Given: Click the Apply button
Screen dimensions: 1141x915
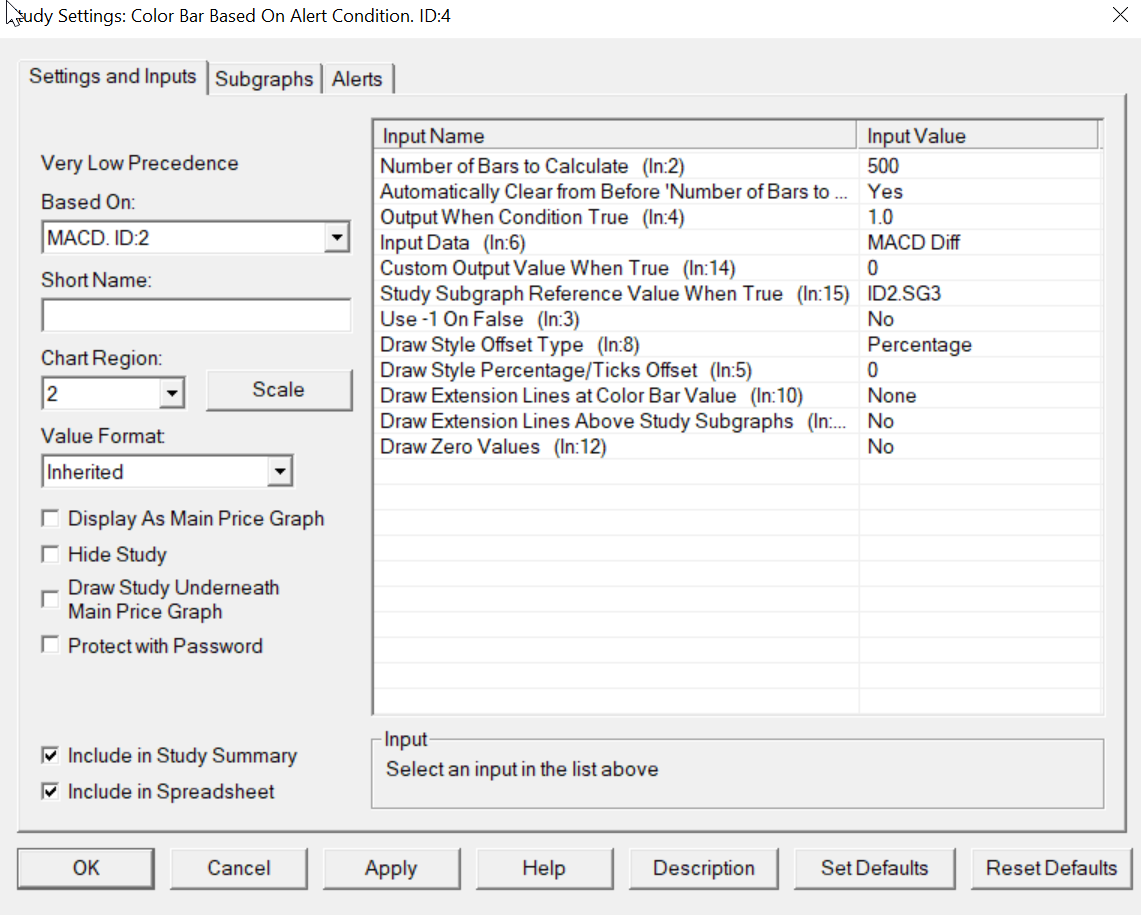Looking at the screenshot, I should pos(391,868).
